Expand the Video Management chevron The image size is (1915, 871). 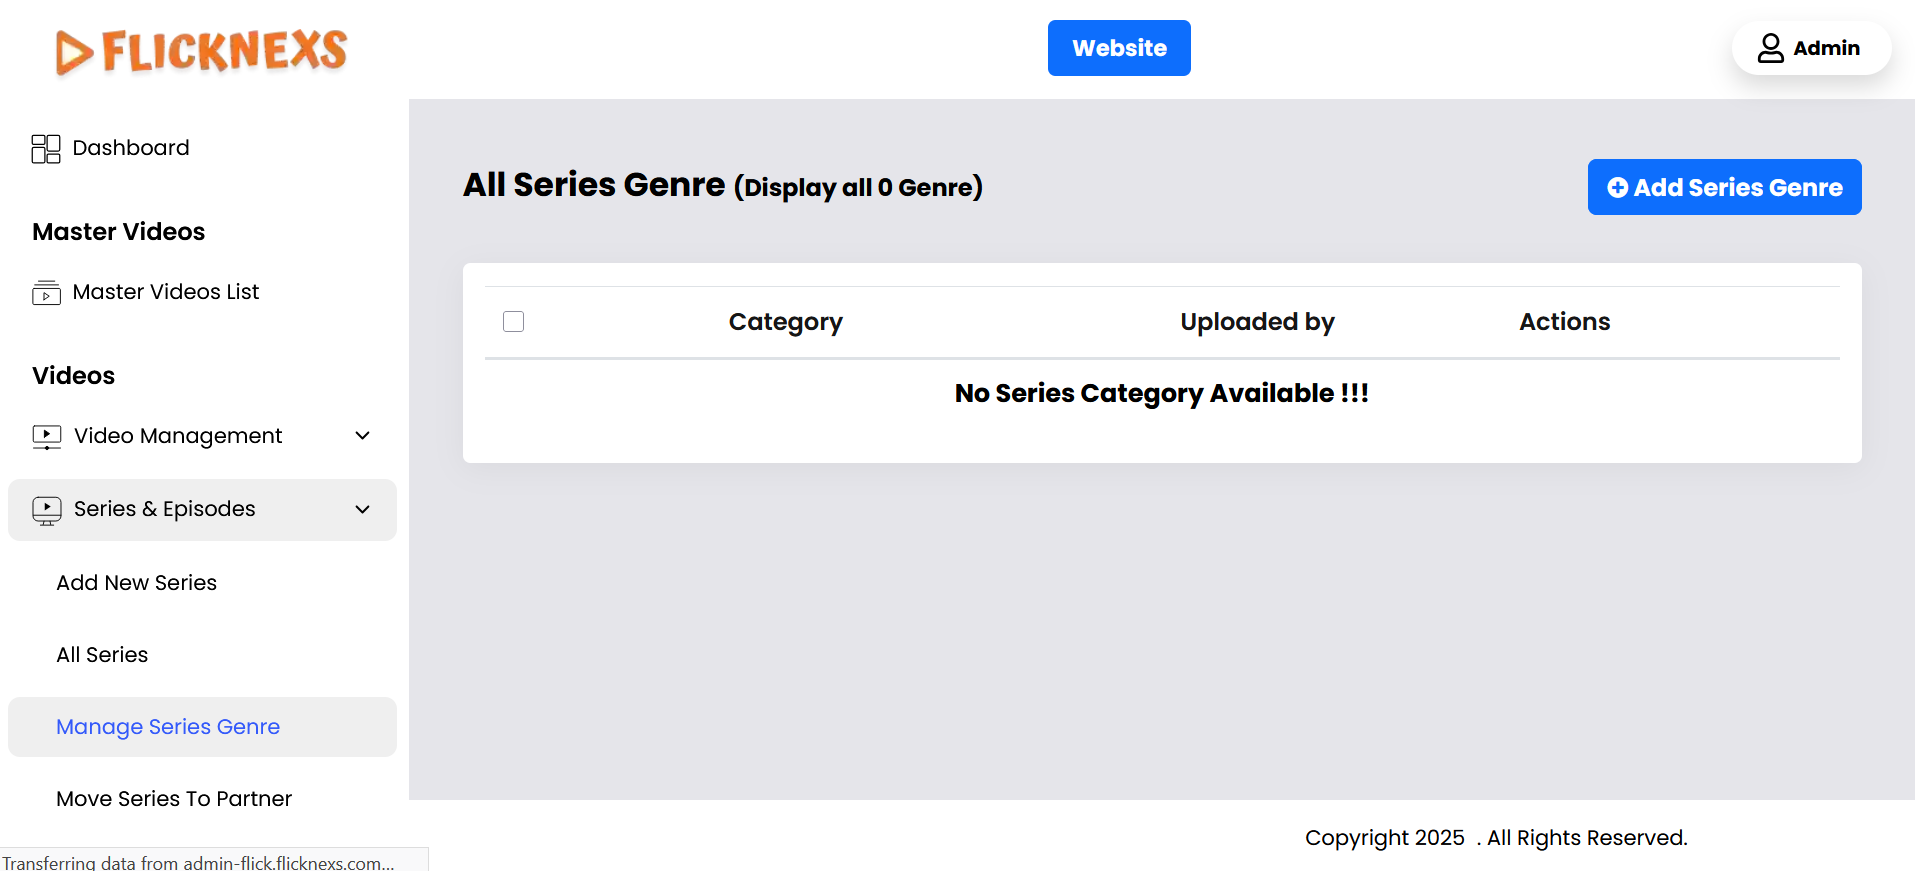pos(363,436)
